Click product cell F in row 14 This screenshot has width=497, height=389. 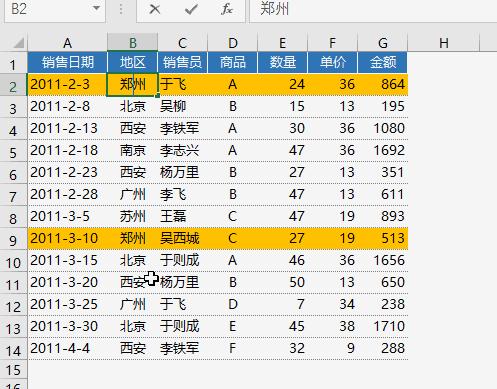233,348
